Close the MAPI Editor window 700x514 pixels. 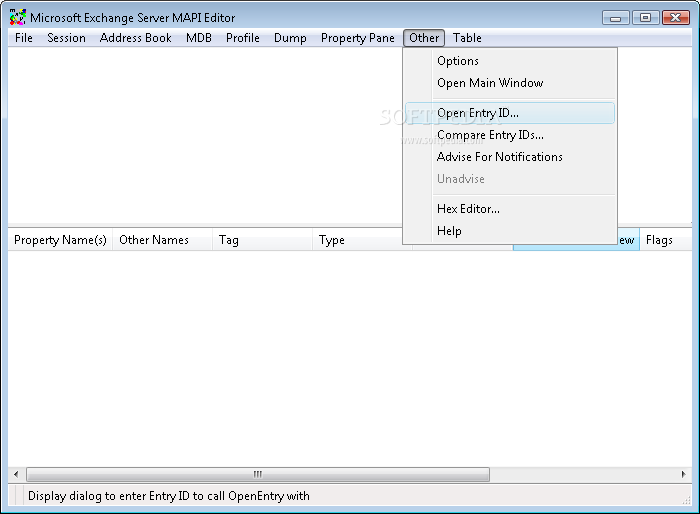676,18
